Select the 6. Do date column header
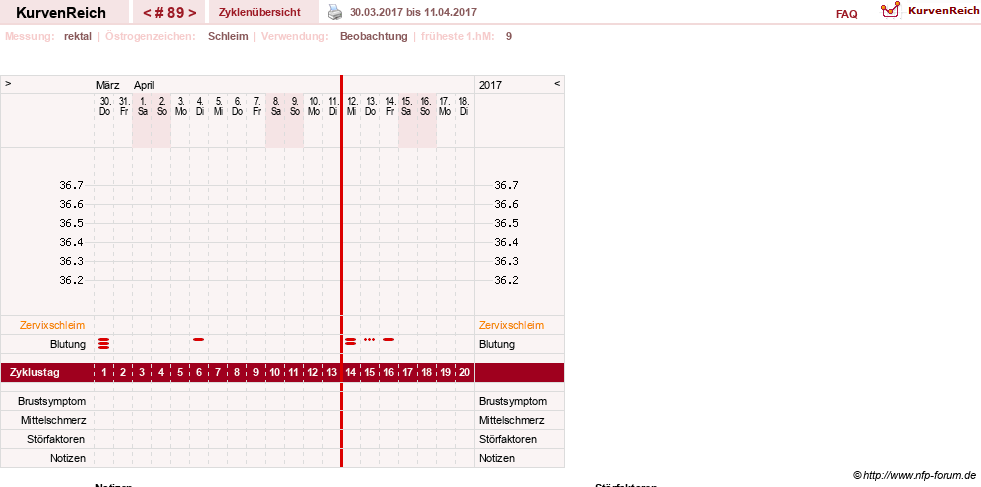981x487 pixels. tap(237, 106)
